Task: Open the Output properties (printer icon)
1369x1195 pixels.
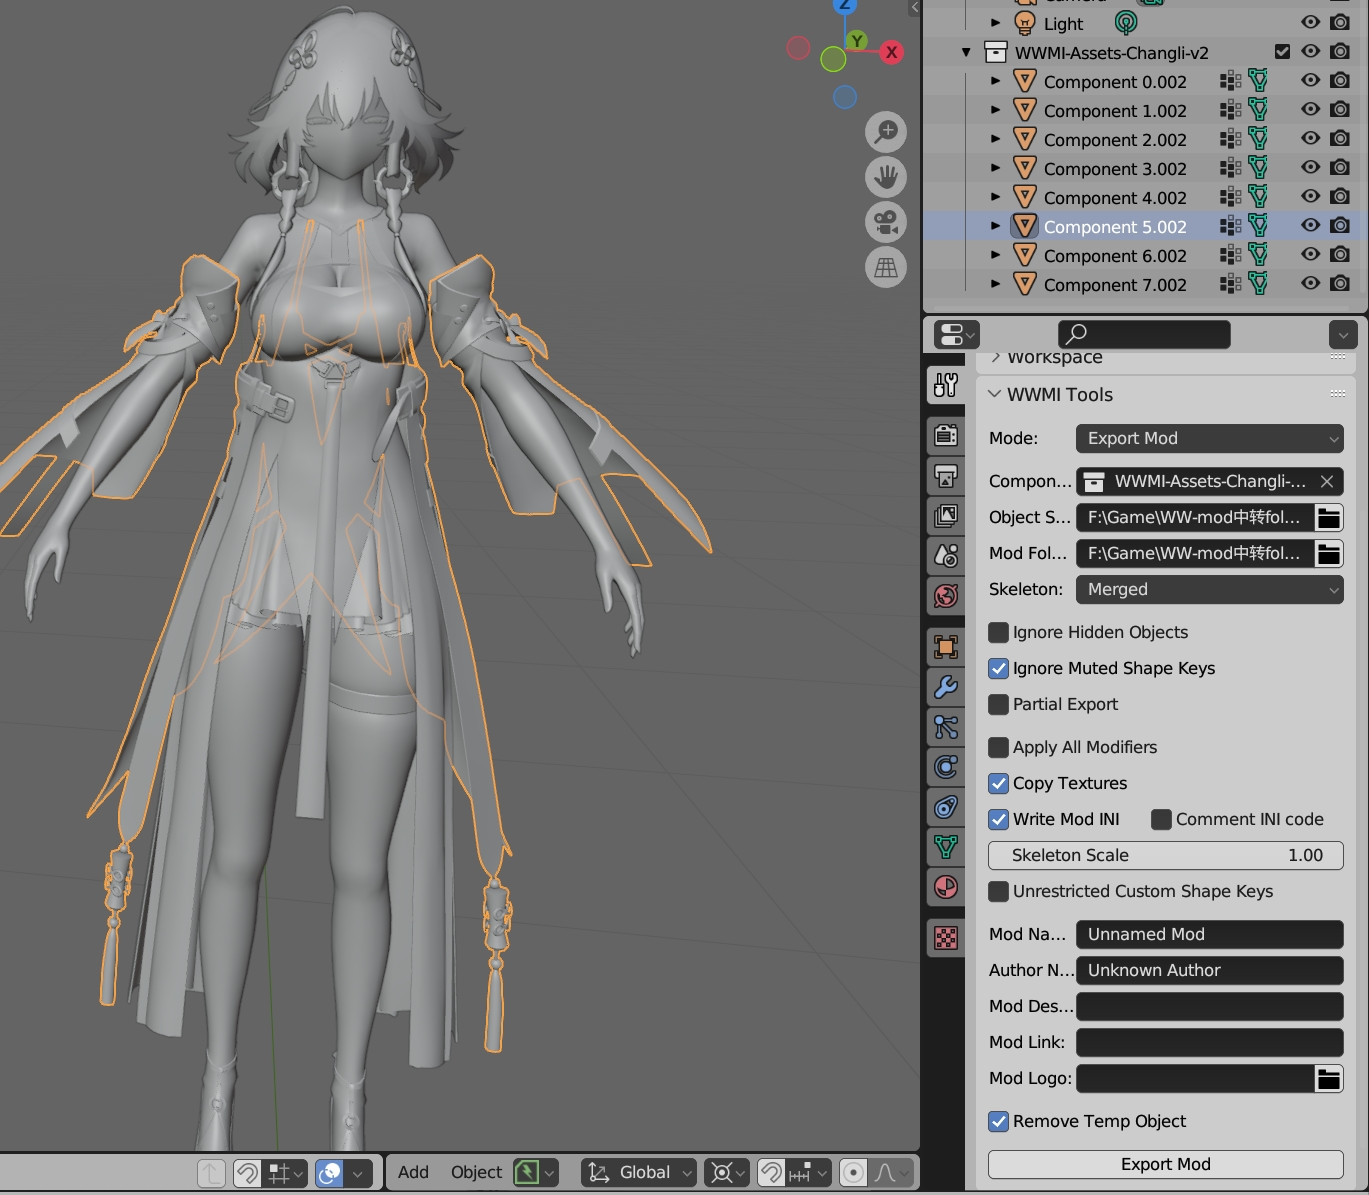Action: (x=945, y=477)
